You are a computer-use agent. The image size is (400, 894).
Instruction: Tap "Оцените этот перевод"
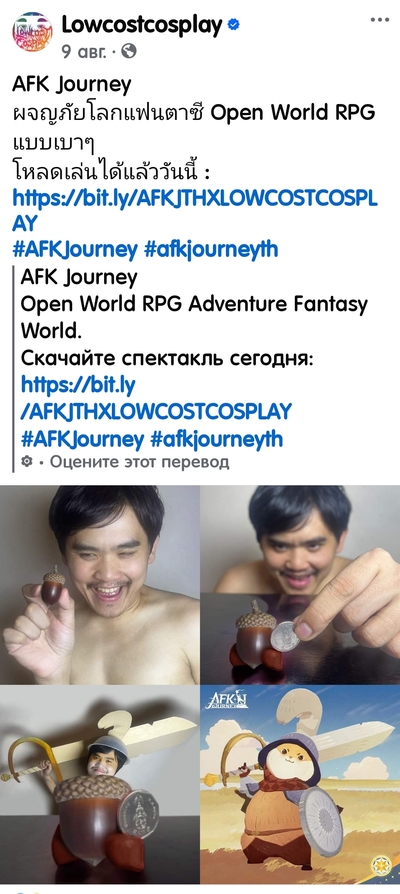point(140,462)
